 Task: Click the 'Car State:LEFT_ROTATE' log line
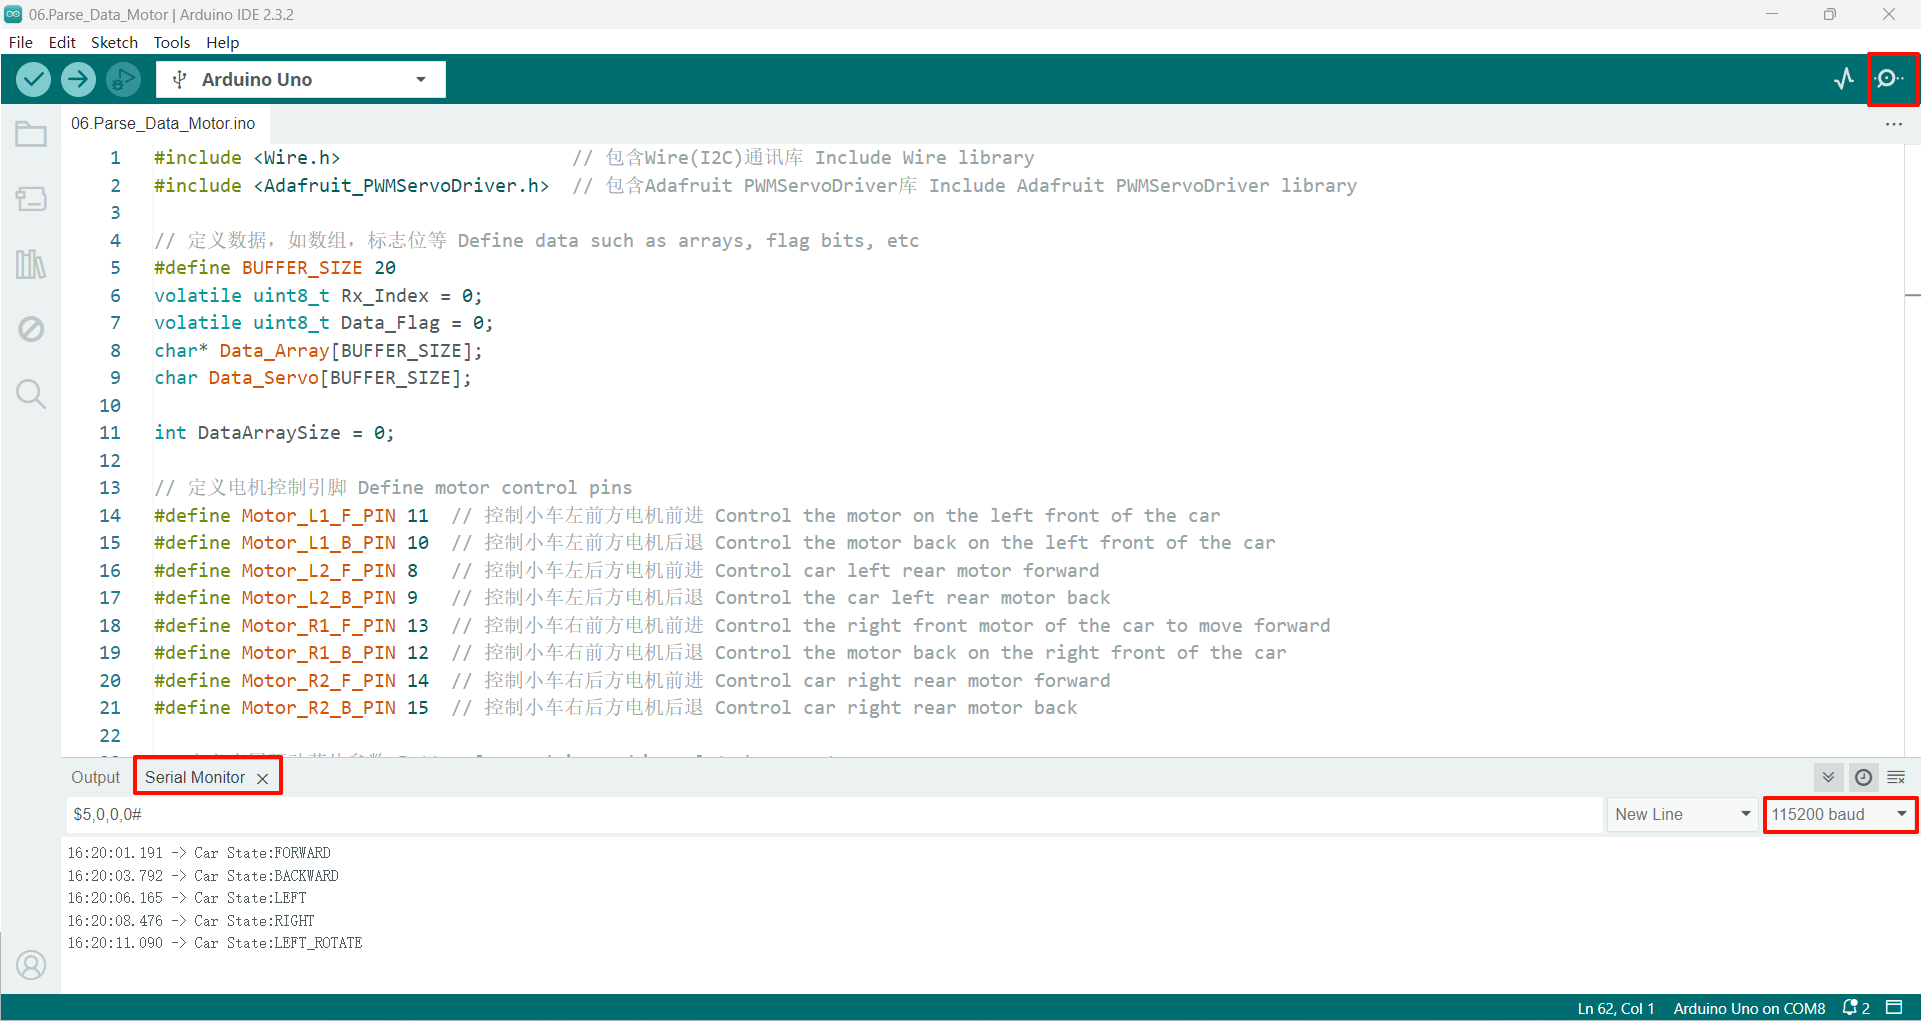pos(215,943)
